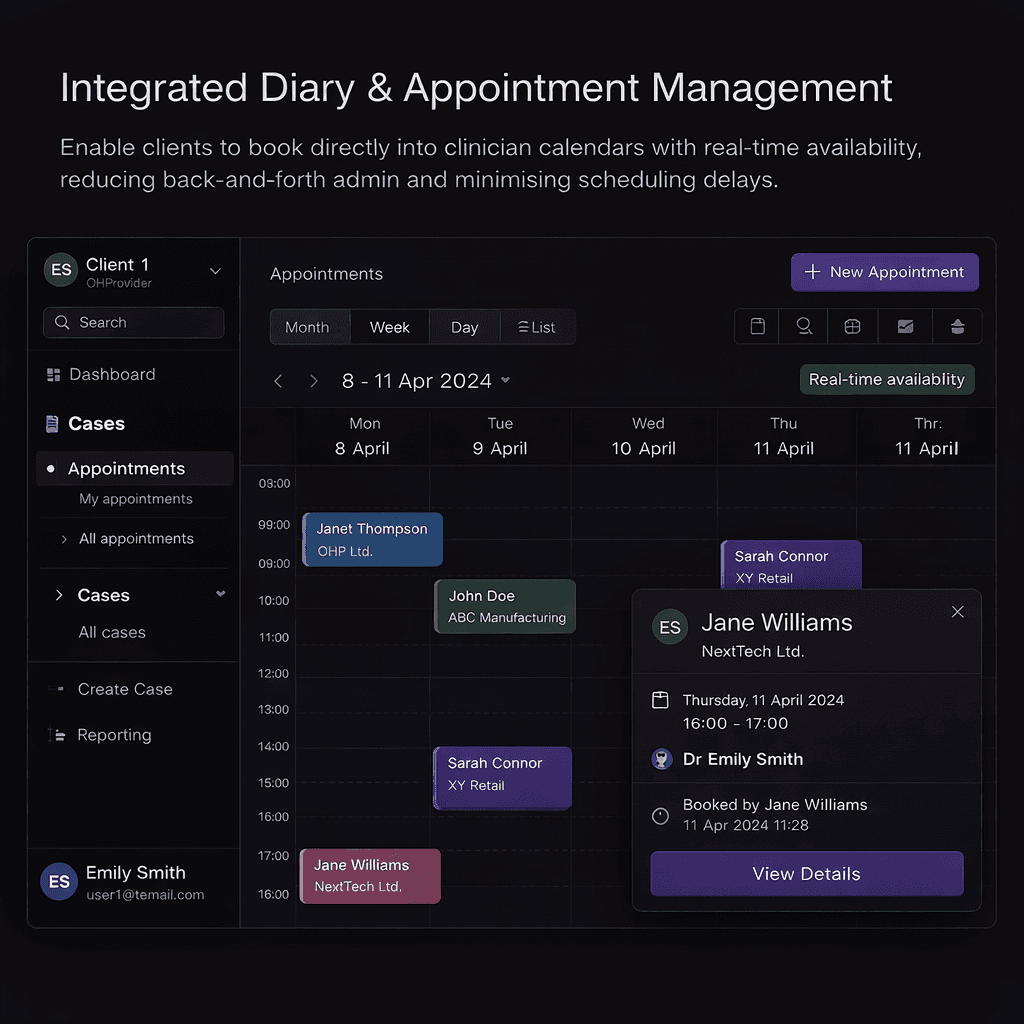The image size is (1024, 1024).
Task: Click the Mon 8 April column header
Action: (x=362, y=436)
